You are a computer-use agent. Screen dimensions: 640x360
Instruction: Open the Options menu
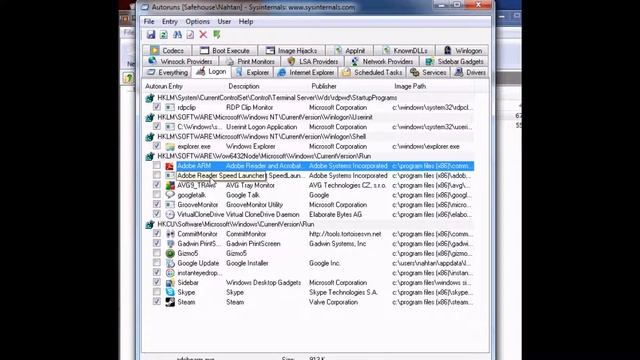[x=198, y=22]
